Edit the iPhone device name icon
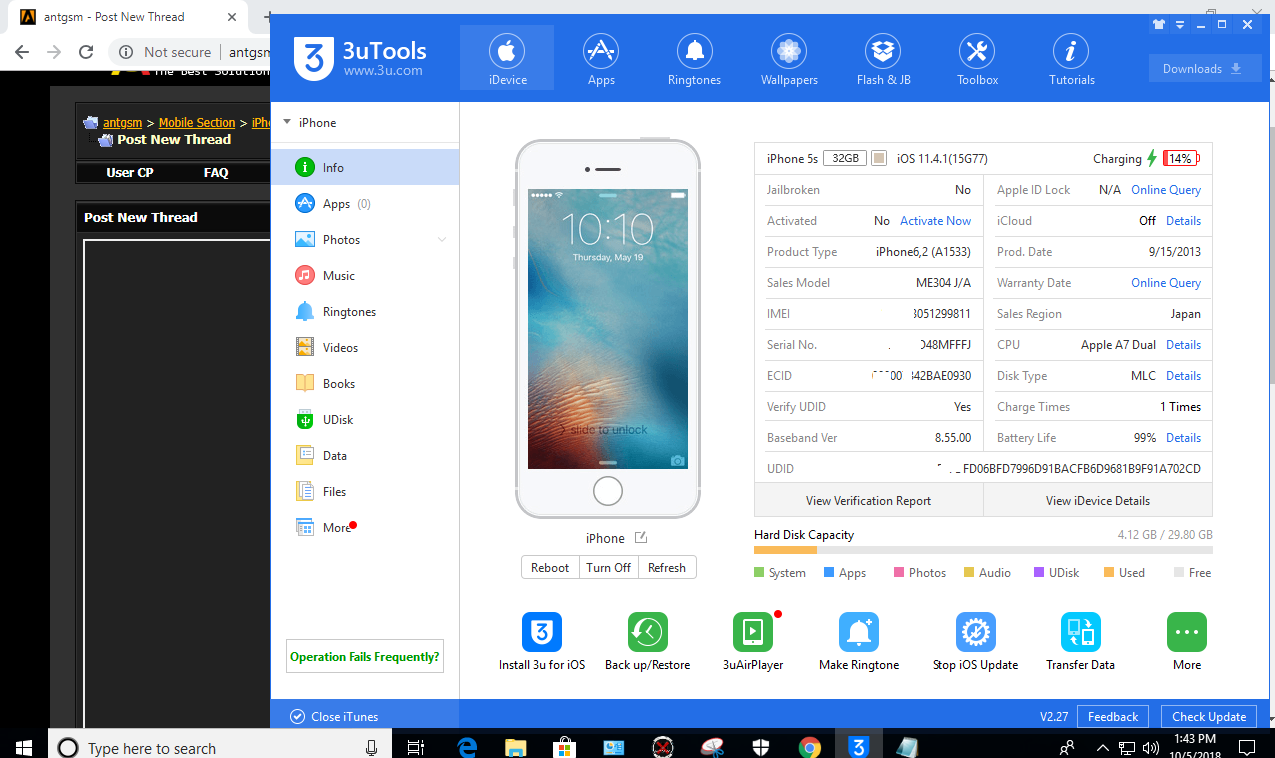 [x=641, y=538]
